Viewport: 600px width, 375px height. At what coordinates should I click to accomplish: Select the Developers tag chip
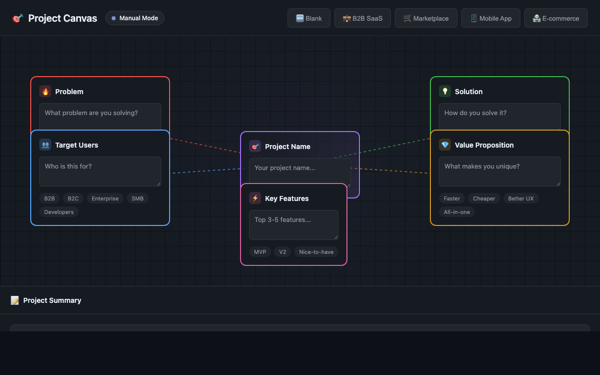tap(59, 212)
